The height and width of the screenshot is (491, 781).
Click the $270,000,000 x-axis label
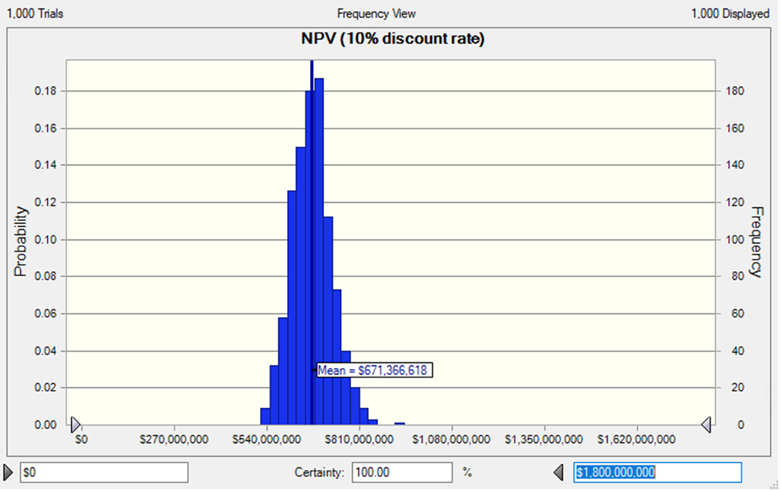pos(174,438)
